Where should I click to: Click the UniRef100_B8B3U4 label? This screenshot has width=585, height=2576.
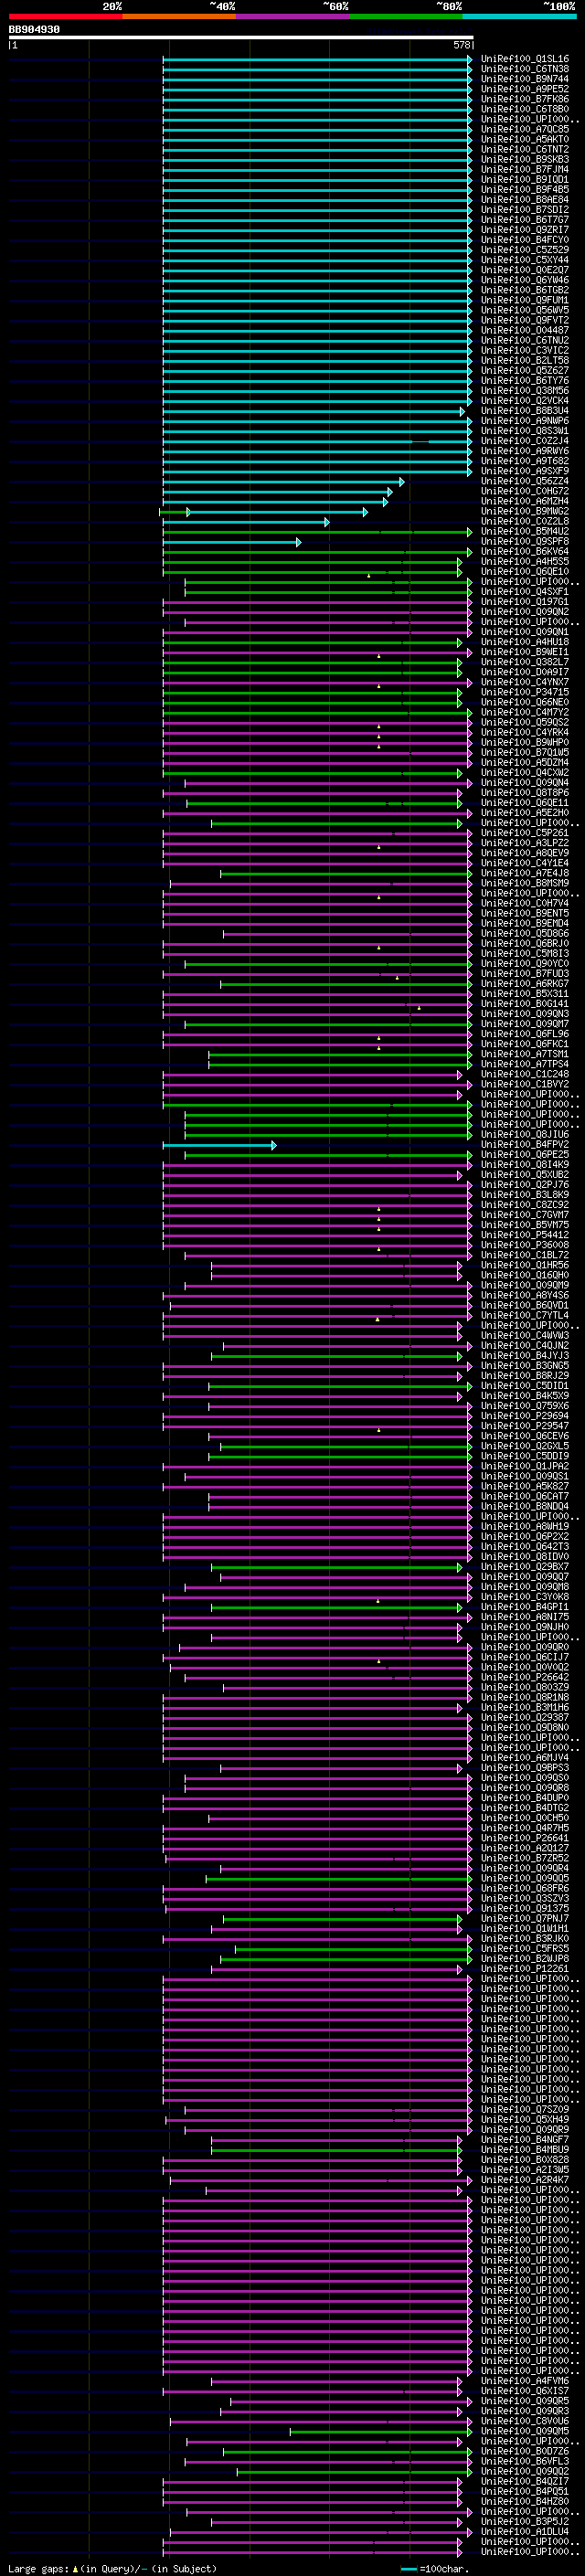coord(525,411)
